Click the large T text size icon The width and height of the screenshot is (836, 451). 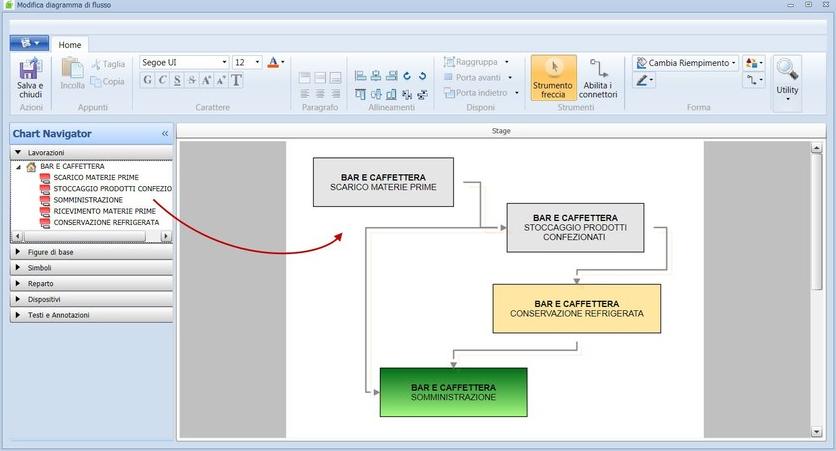click(237, 81)
